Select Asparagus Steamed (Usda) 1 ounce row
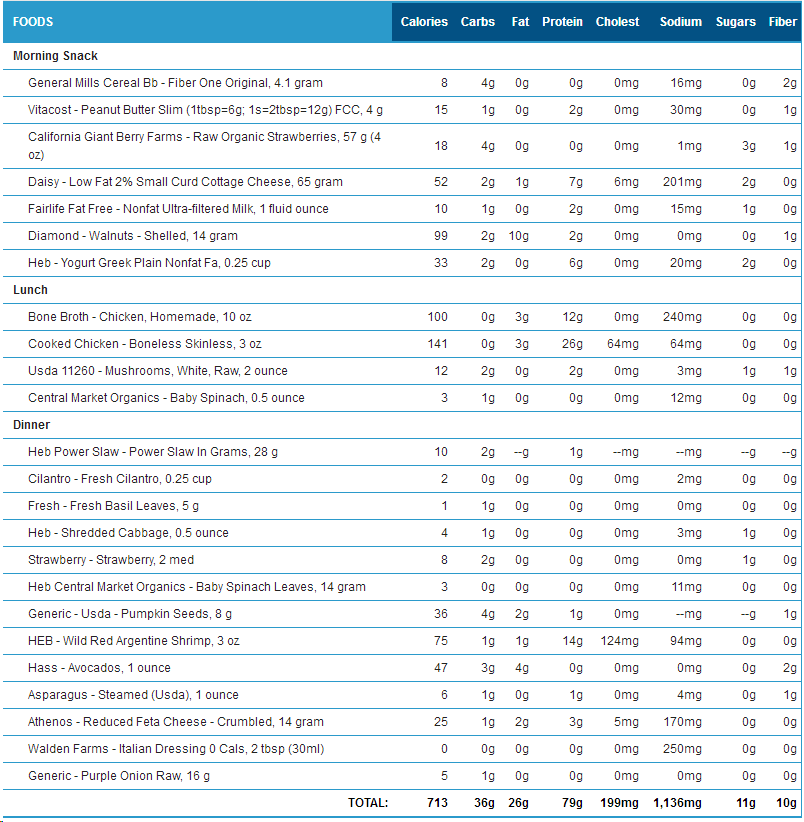The height and width of the screenshot is (822, 804). coord(402,695)
